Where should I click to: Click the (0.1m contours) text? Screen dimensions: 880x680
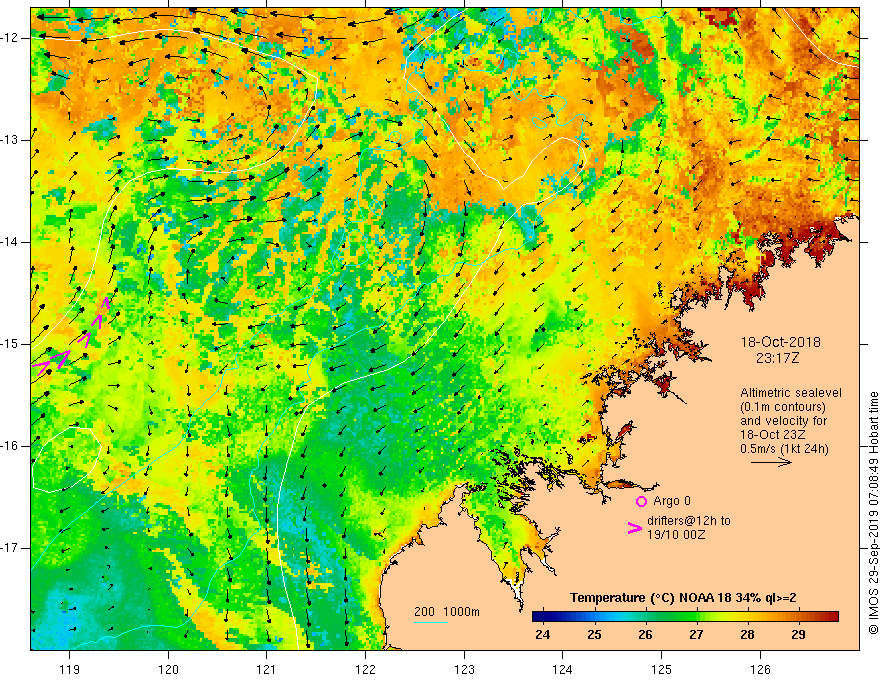783,407
